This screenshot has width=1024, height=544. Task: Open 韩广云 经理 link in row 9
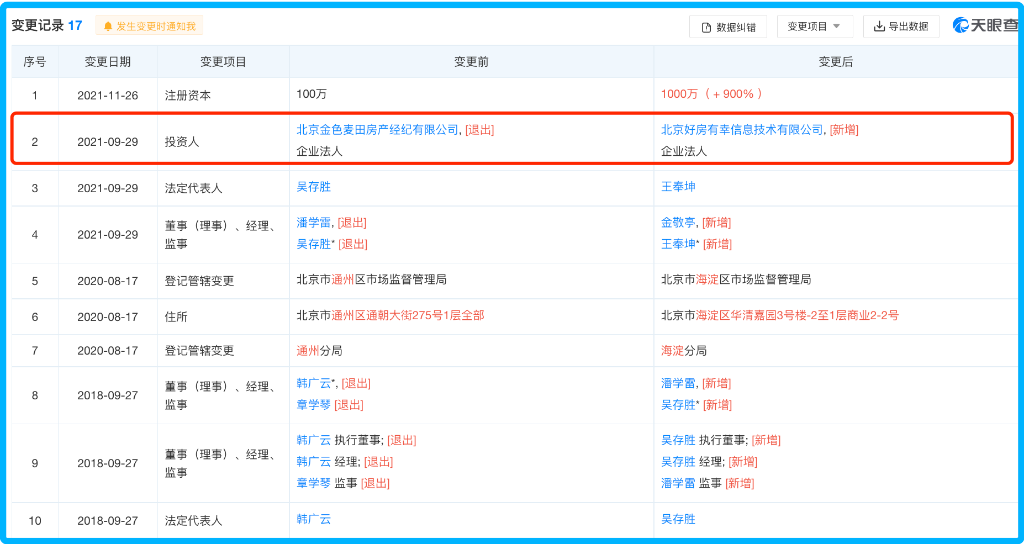pos(313,462)
